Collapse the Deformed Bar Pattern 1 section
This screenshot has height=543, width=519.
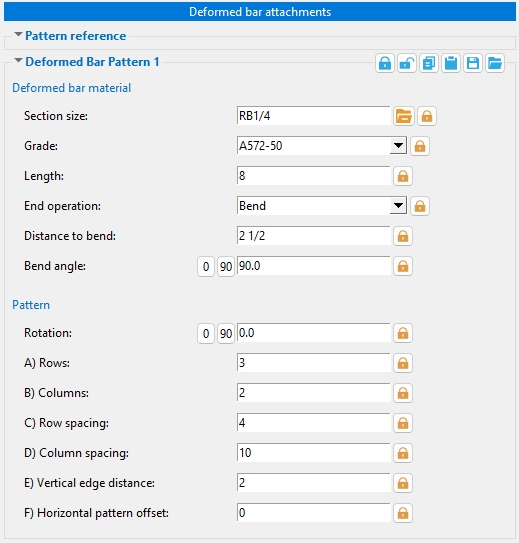point(18,61)
